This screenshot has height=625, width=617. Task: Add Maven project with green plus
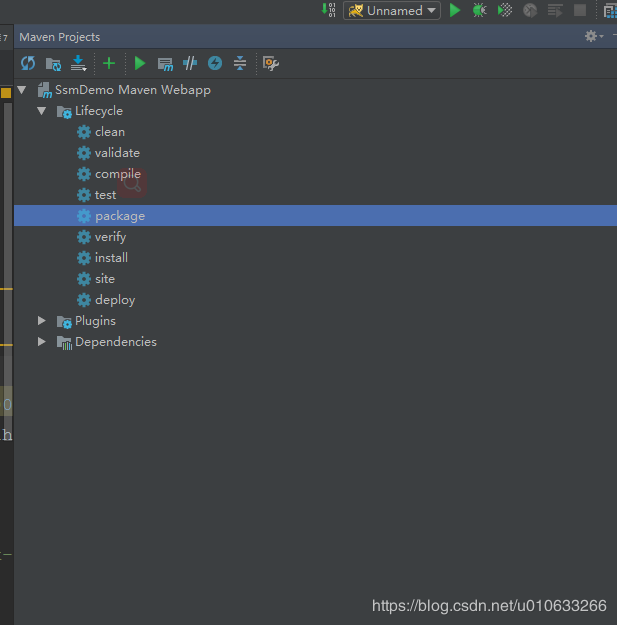pos(109,63)
